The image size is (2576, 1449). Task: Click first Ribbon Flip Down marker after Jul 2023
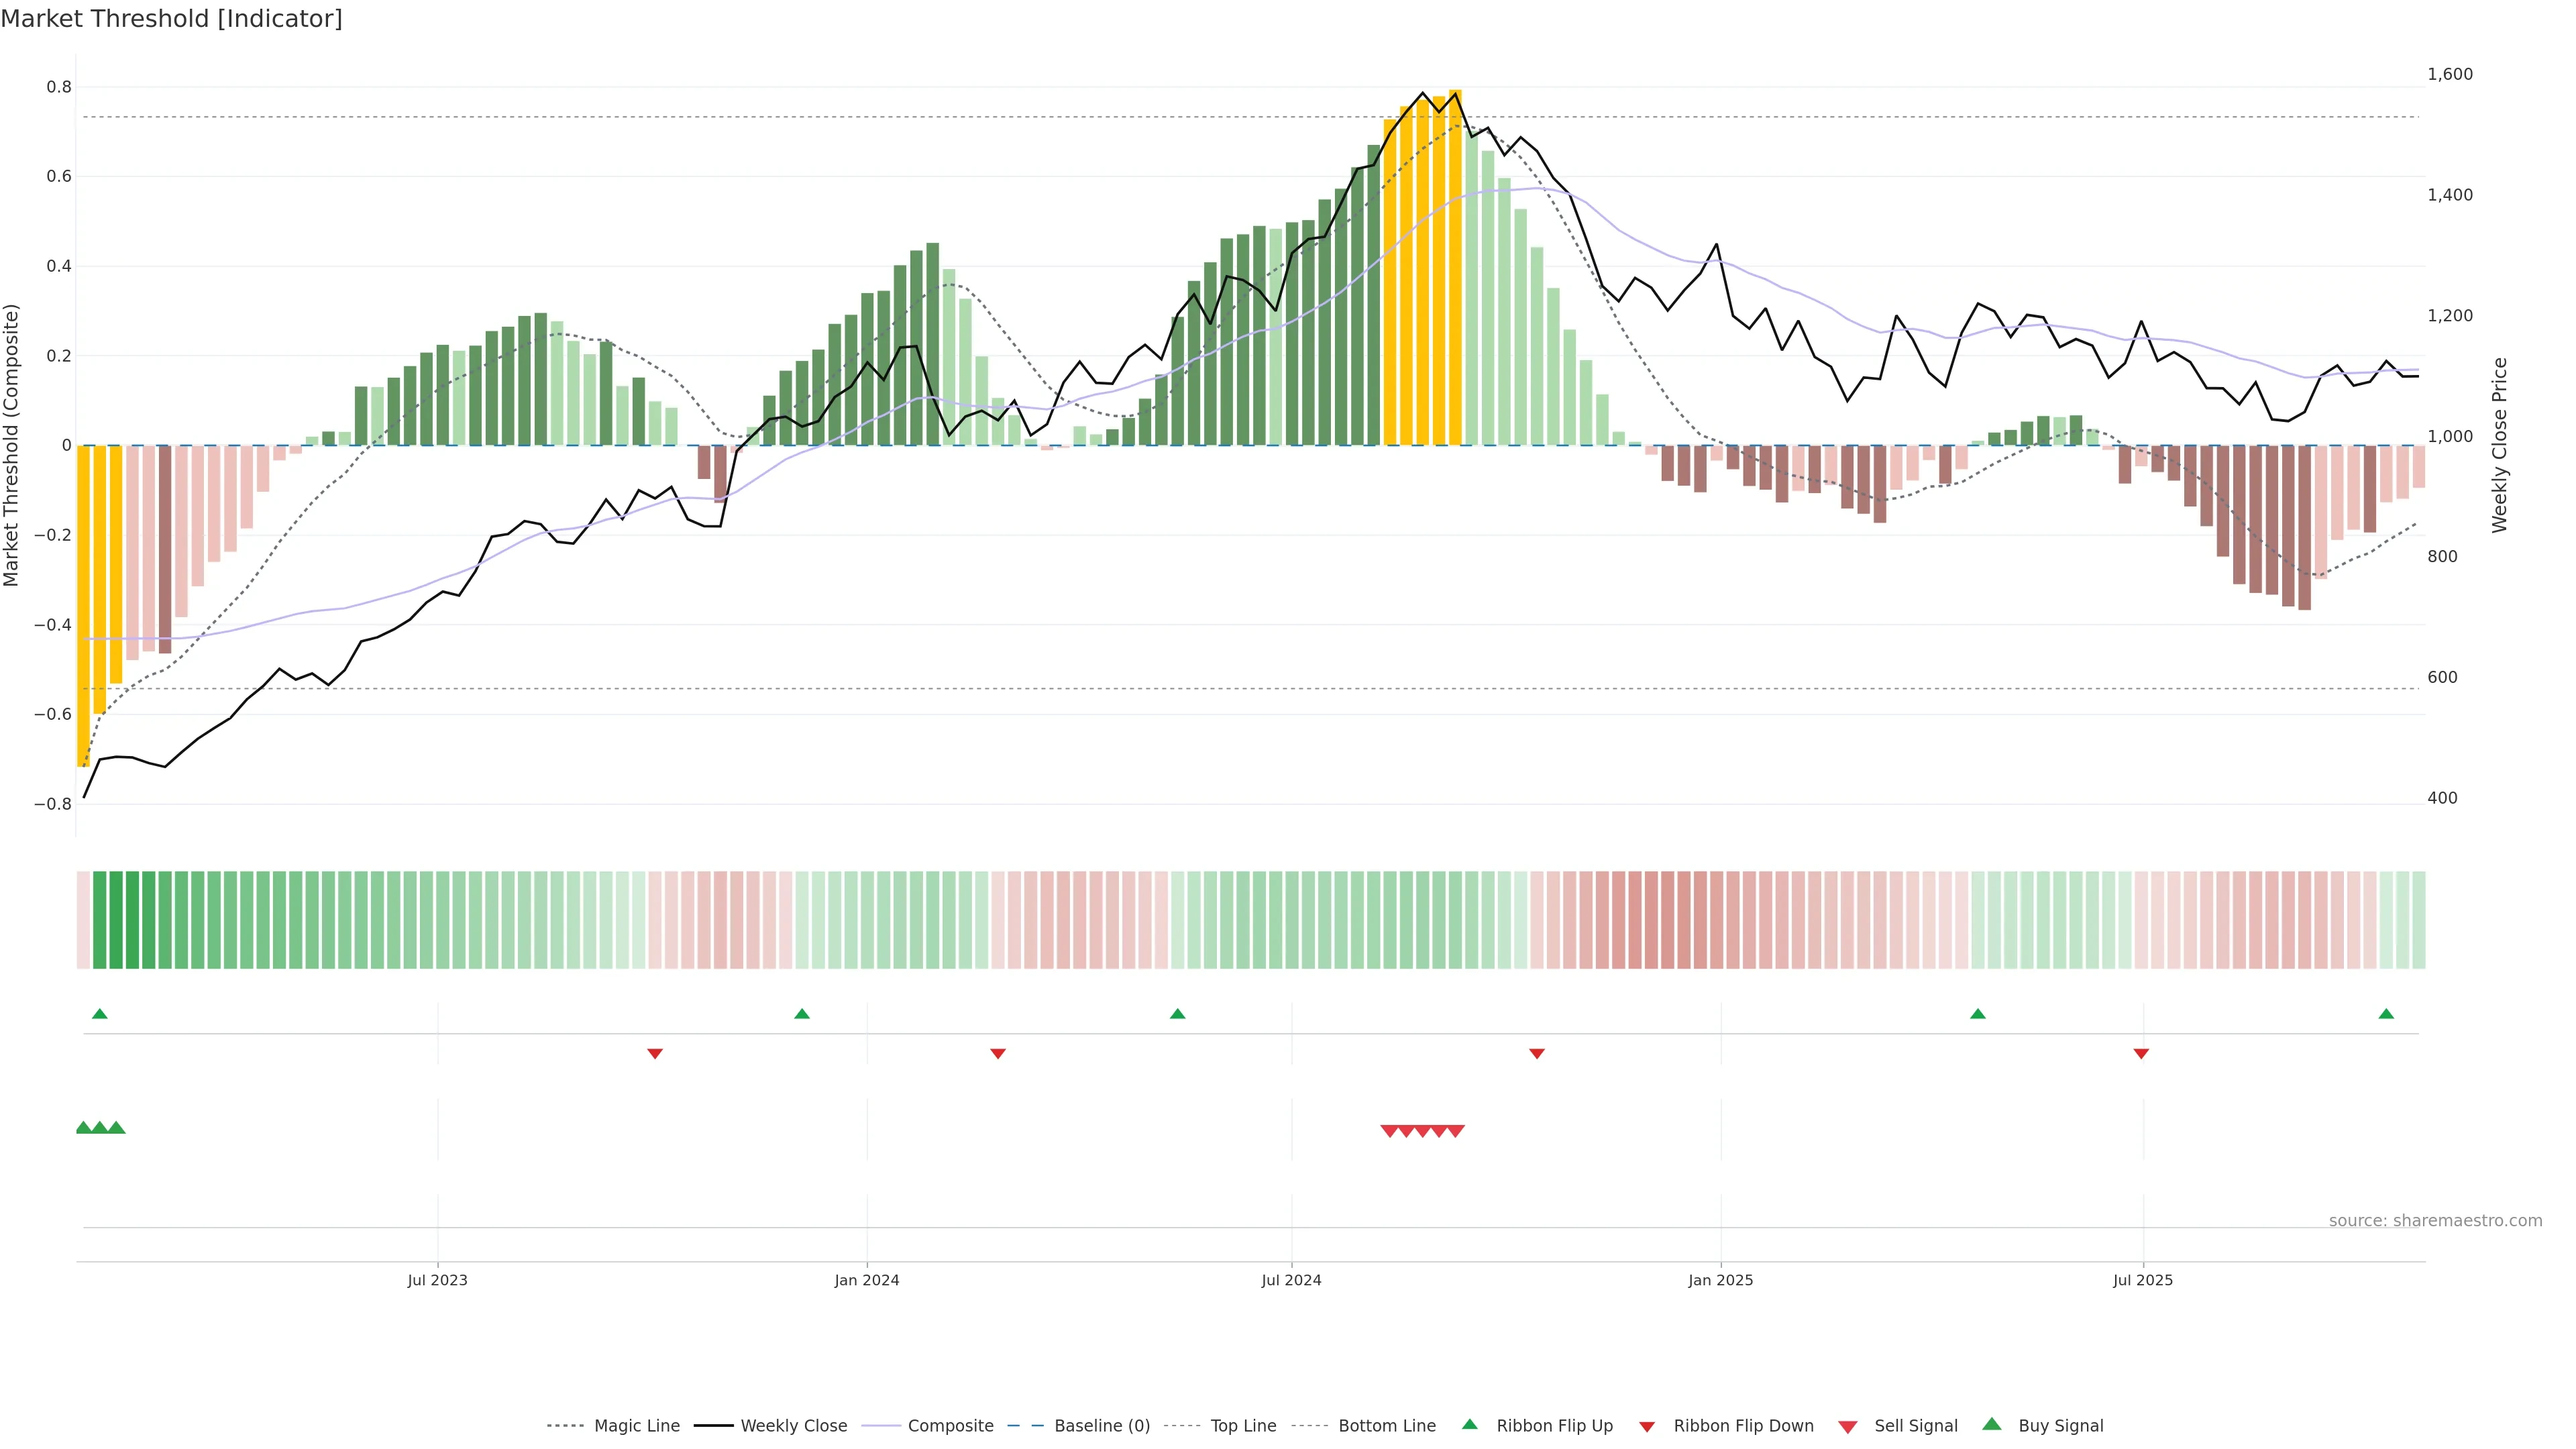[x=655, y=1053]
